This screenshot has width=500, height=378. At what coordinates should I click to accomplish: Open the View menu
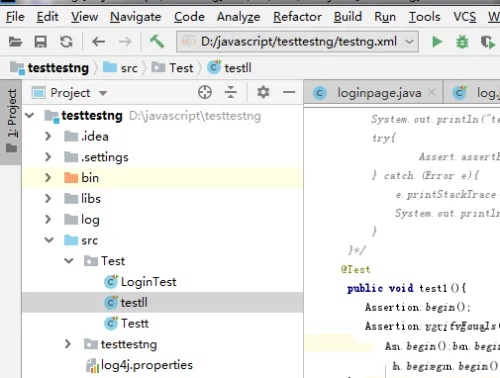coord(84,17)
